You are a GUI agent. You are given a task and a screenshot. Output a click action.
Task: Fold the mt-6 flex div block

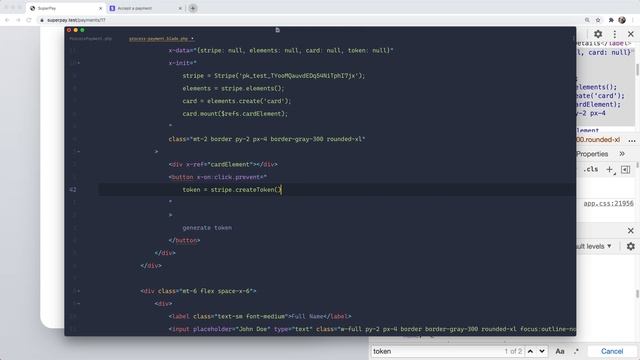pyautogui.click(x=78, y=291)
